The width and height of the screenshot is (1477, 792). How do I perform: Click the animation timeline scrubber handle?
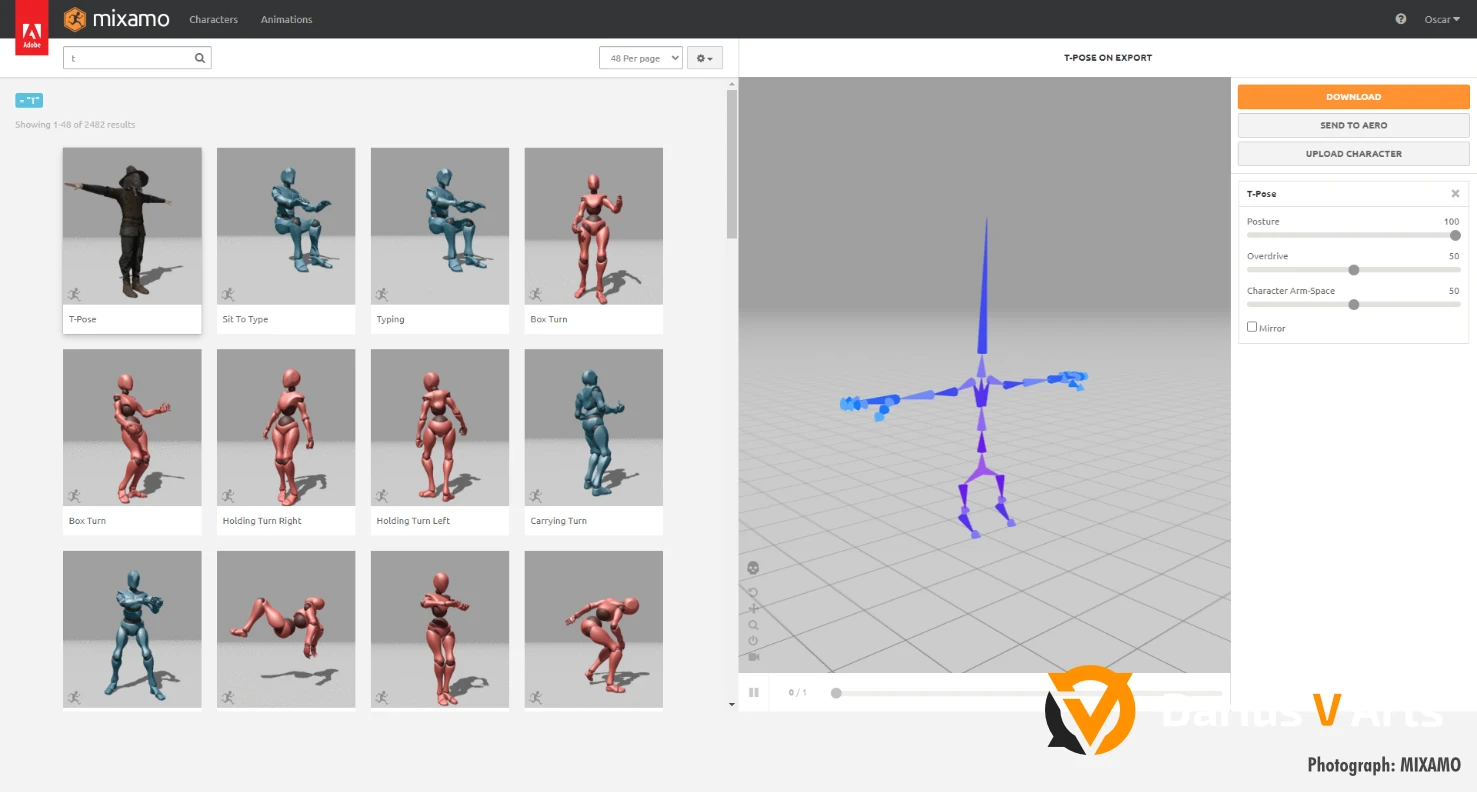tap(836, 693)
